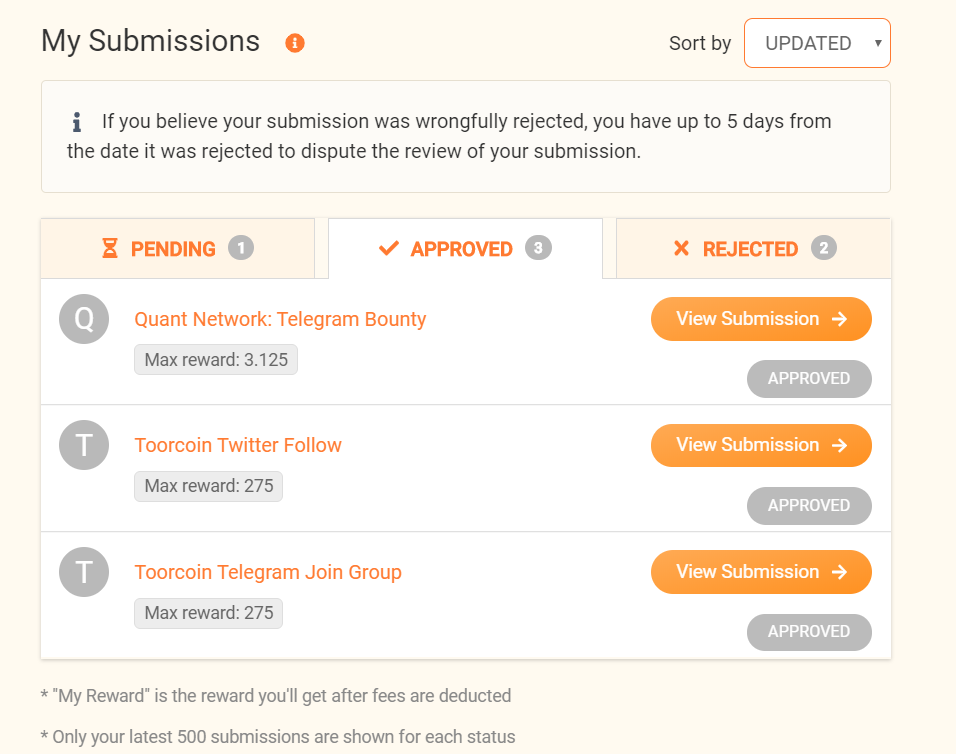Open the Sort by UPDATED dropdown
The width and height of the screenshot is (956, 754).
[817, 43]
